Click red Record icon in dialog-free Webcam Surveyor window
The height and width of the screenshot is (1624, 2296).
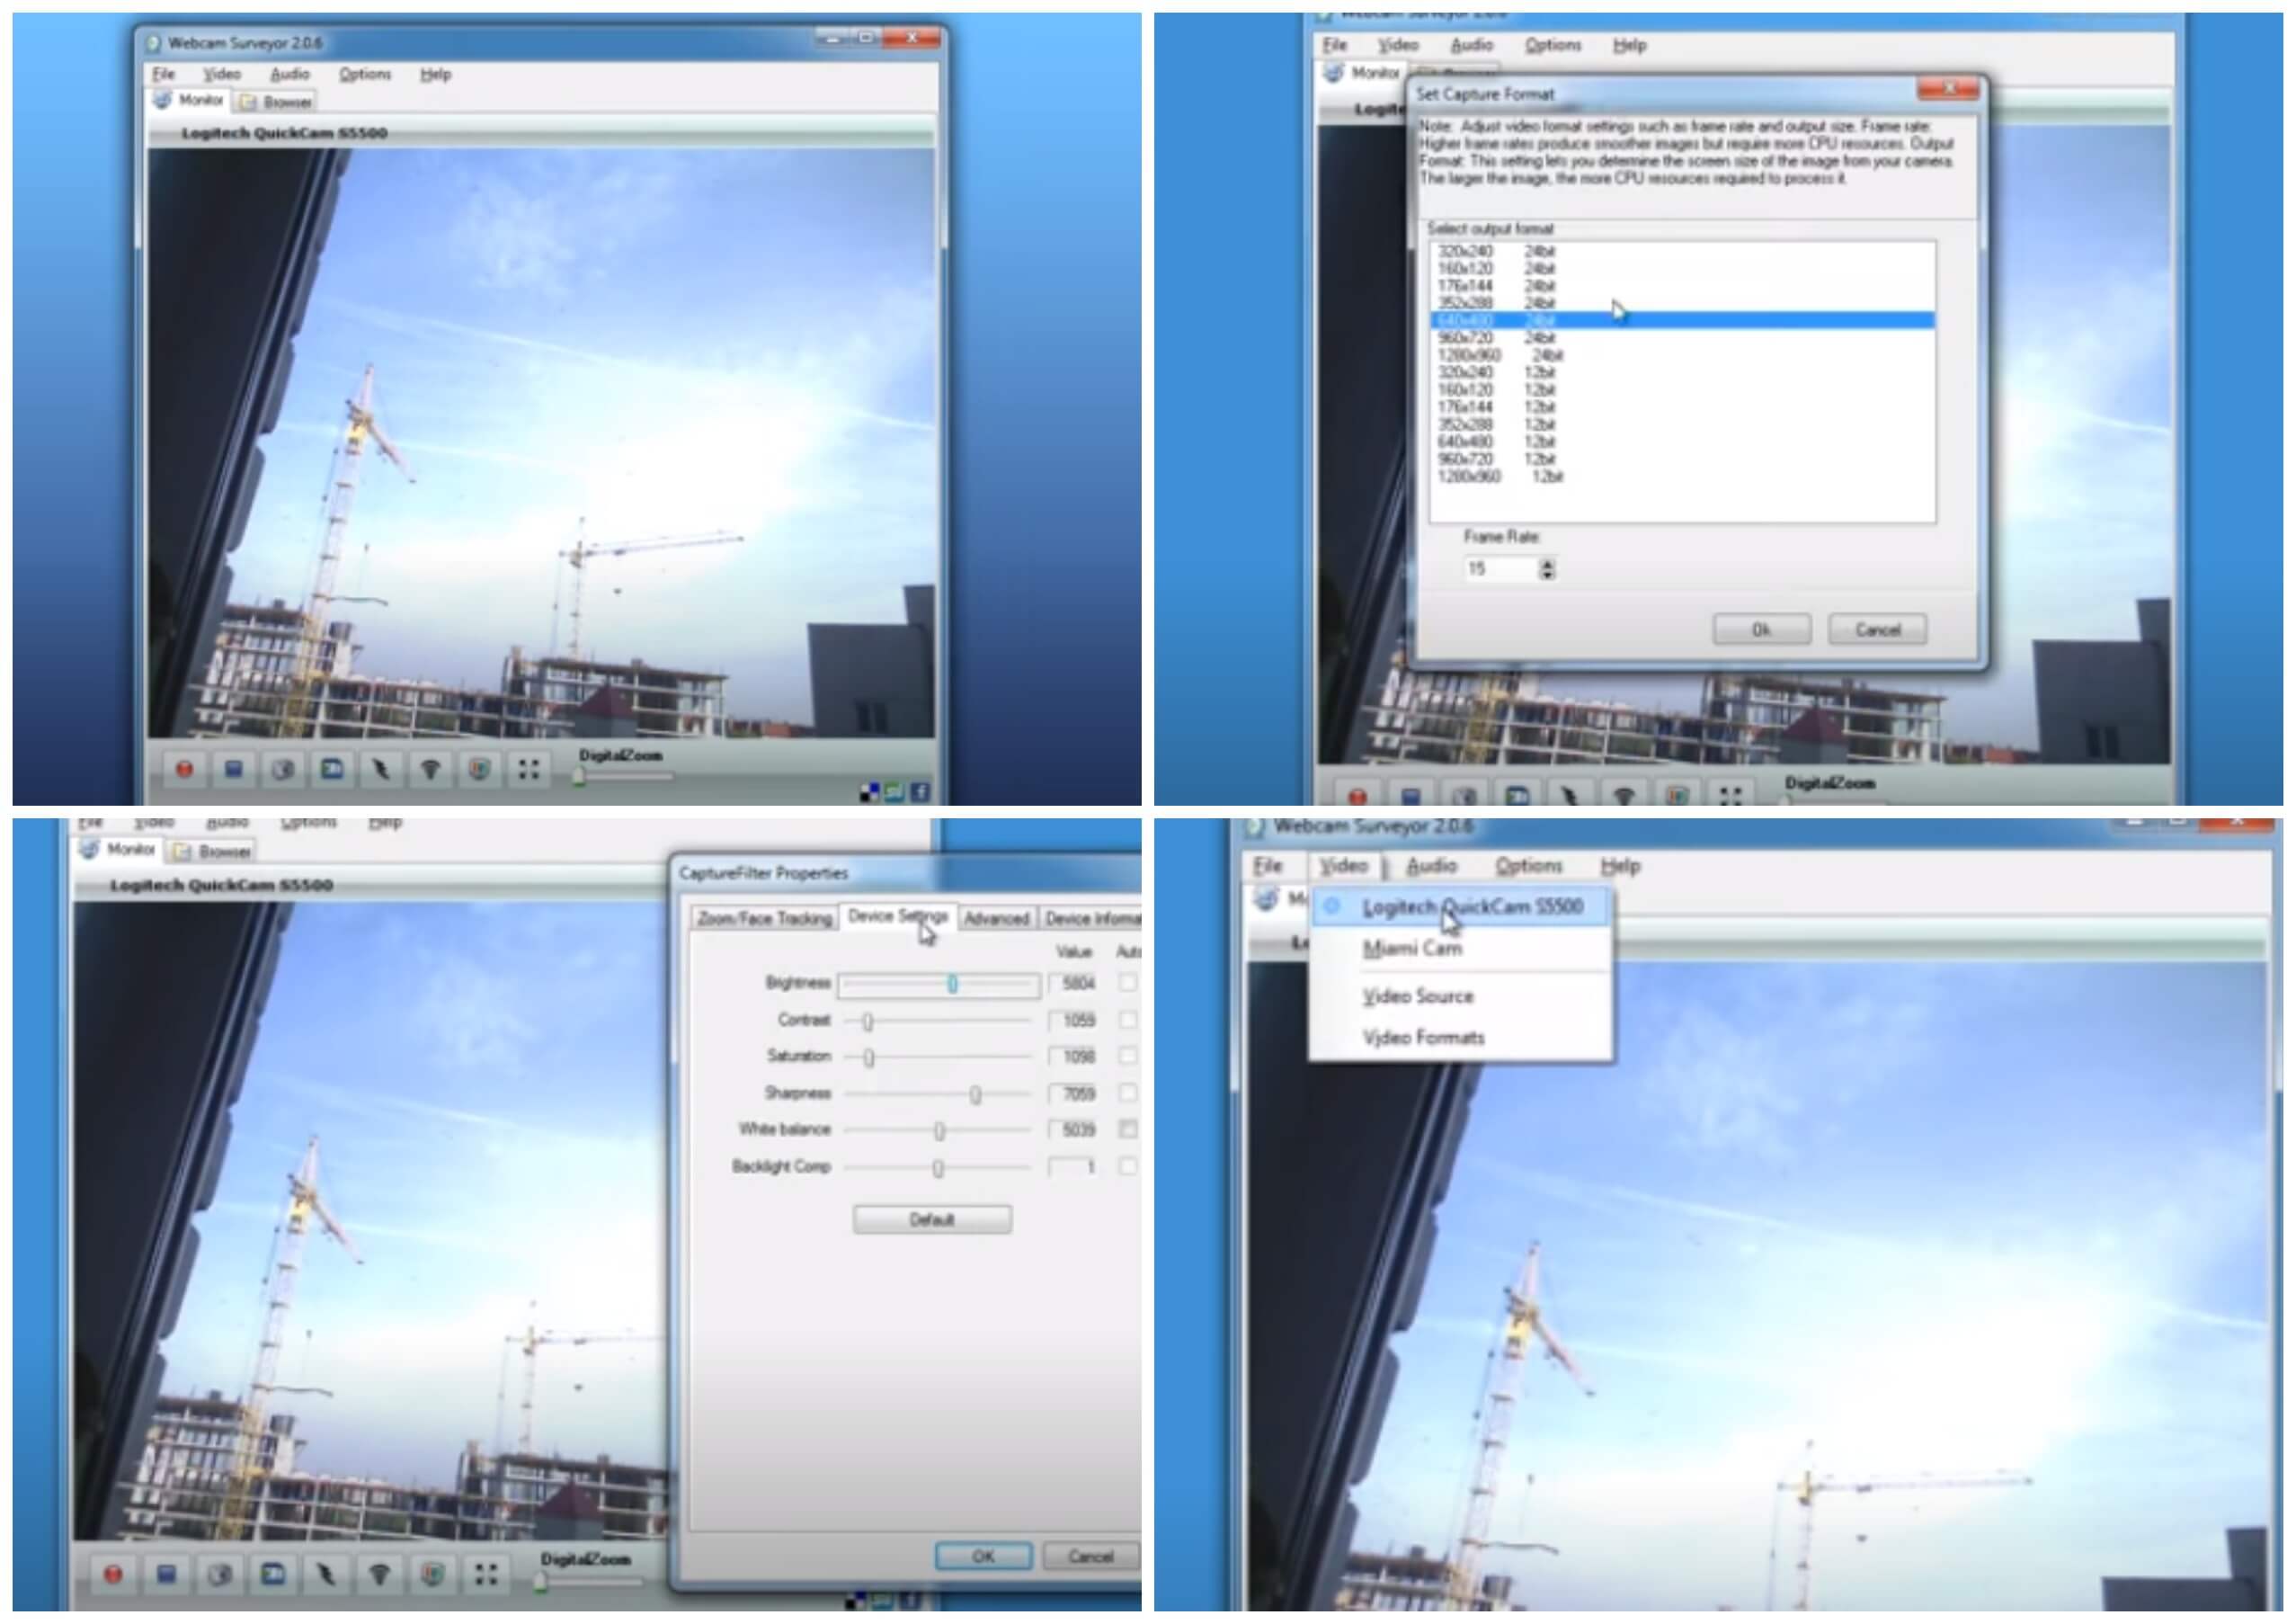click(184, 769)
